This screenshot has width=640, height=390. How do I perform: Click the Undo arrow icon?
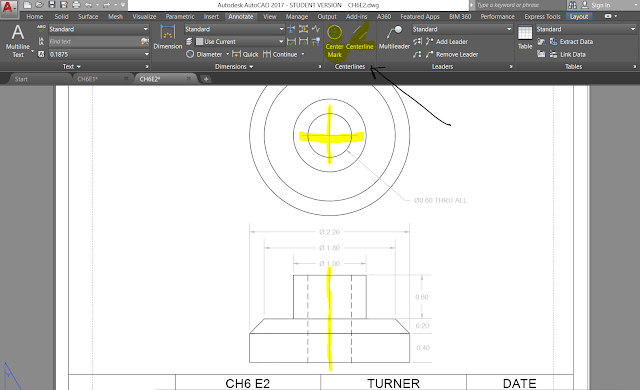(x=88, y=5)
